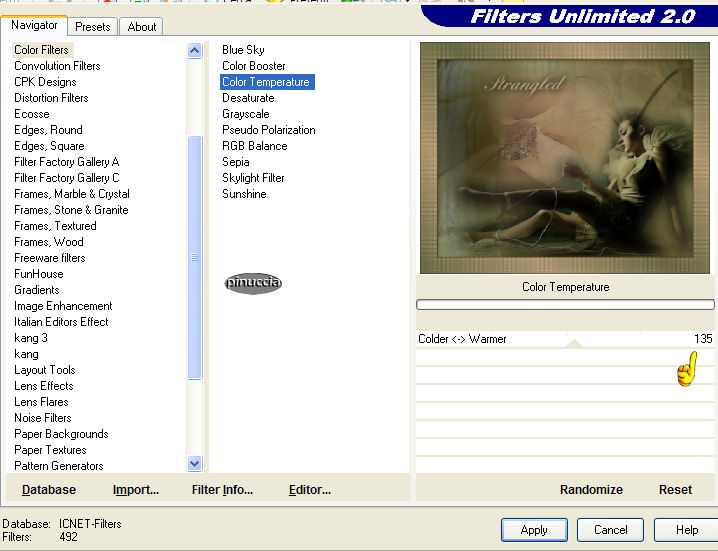Select Filter Factory Gallery A
Image resolution: width=718 pixels, height=551 pixels.
coord(67,162)
